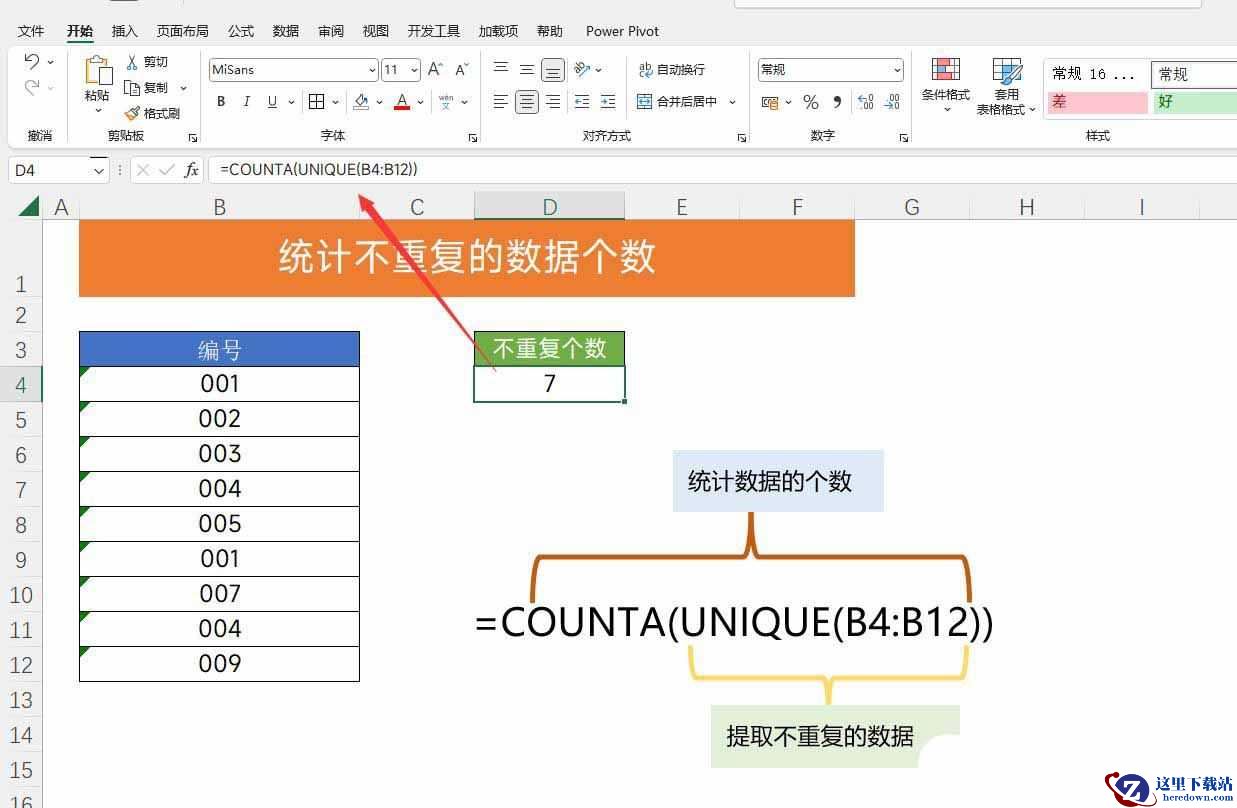Click the select-all corner triangle
Viewport: 1237px width, 808px height.
click(29, 207)
